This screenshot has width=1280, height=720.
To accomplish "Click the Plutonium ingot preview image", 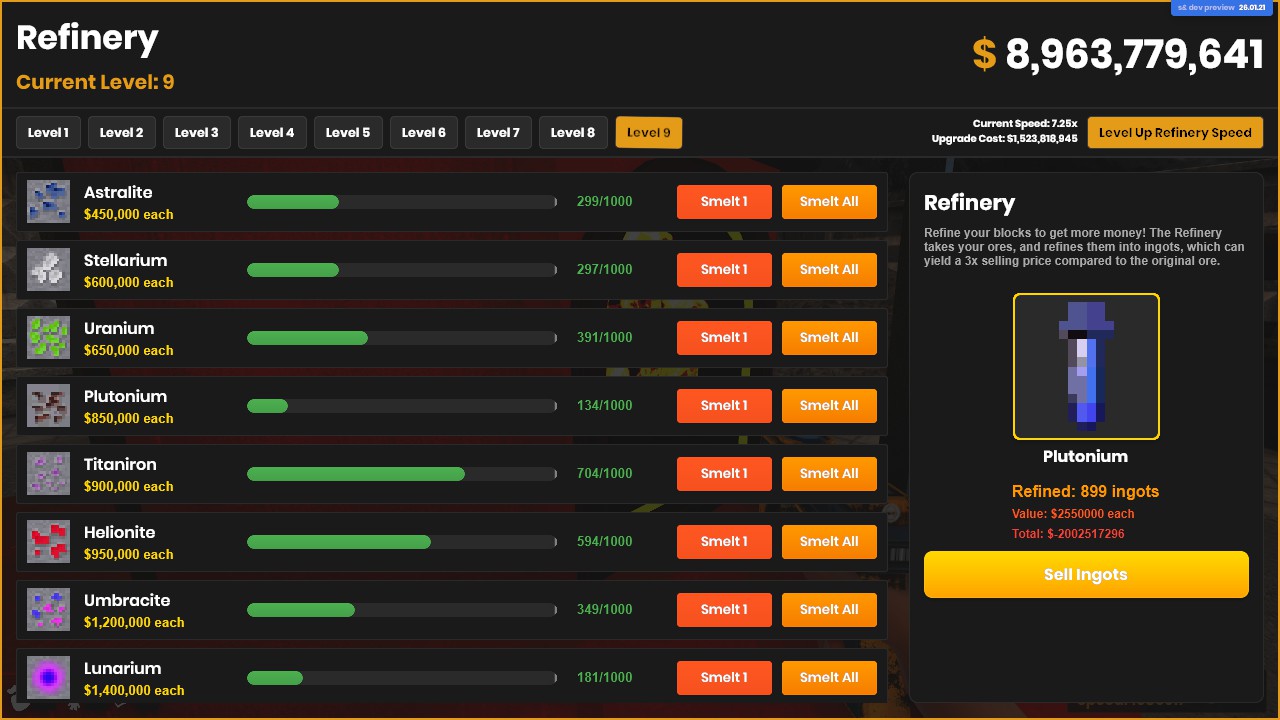I will click(1086, 367).
